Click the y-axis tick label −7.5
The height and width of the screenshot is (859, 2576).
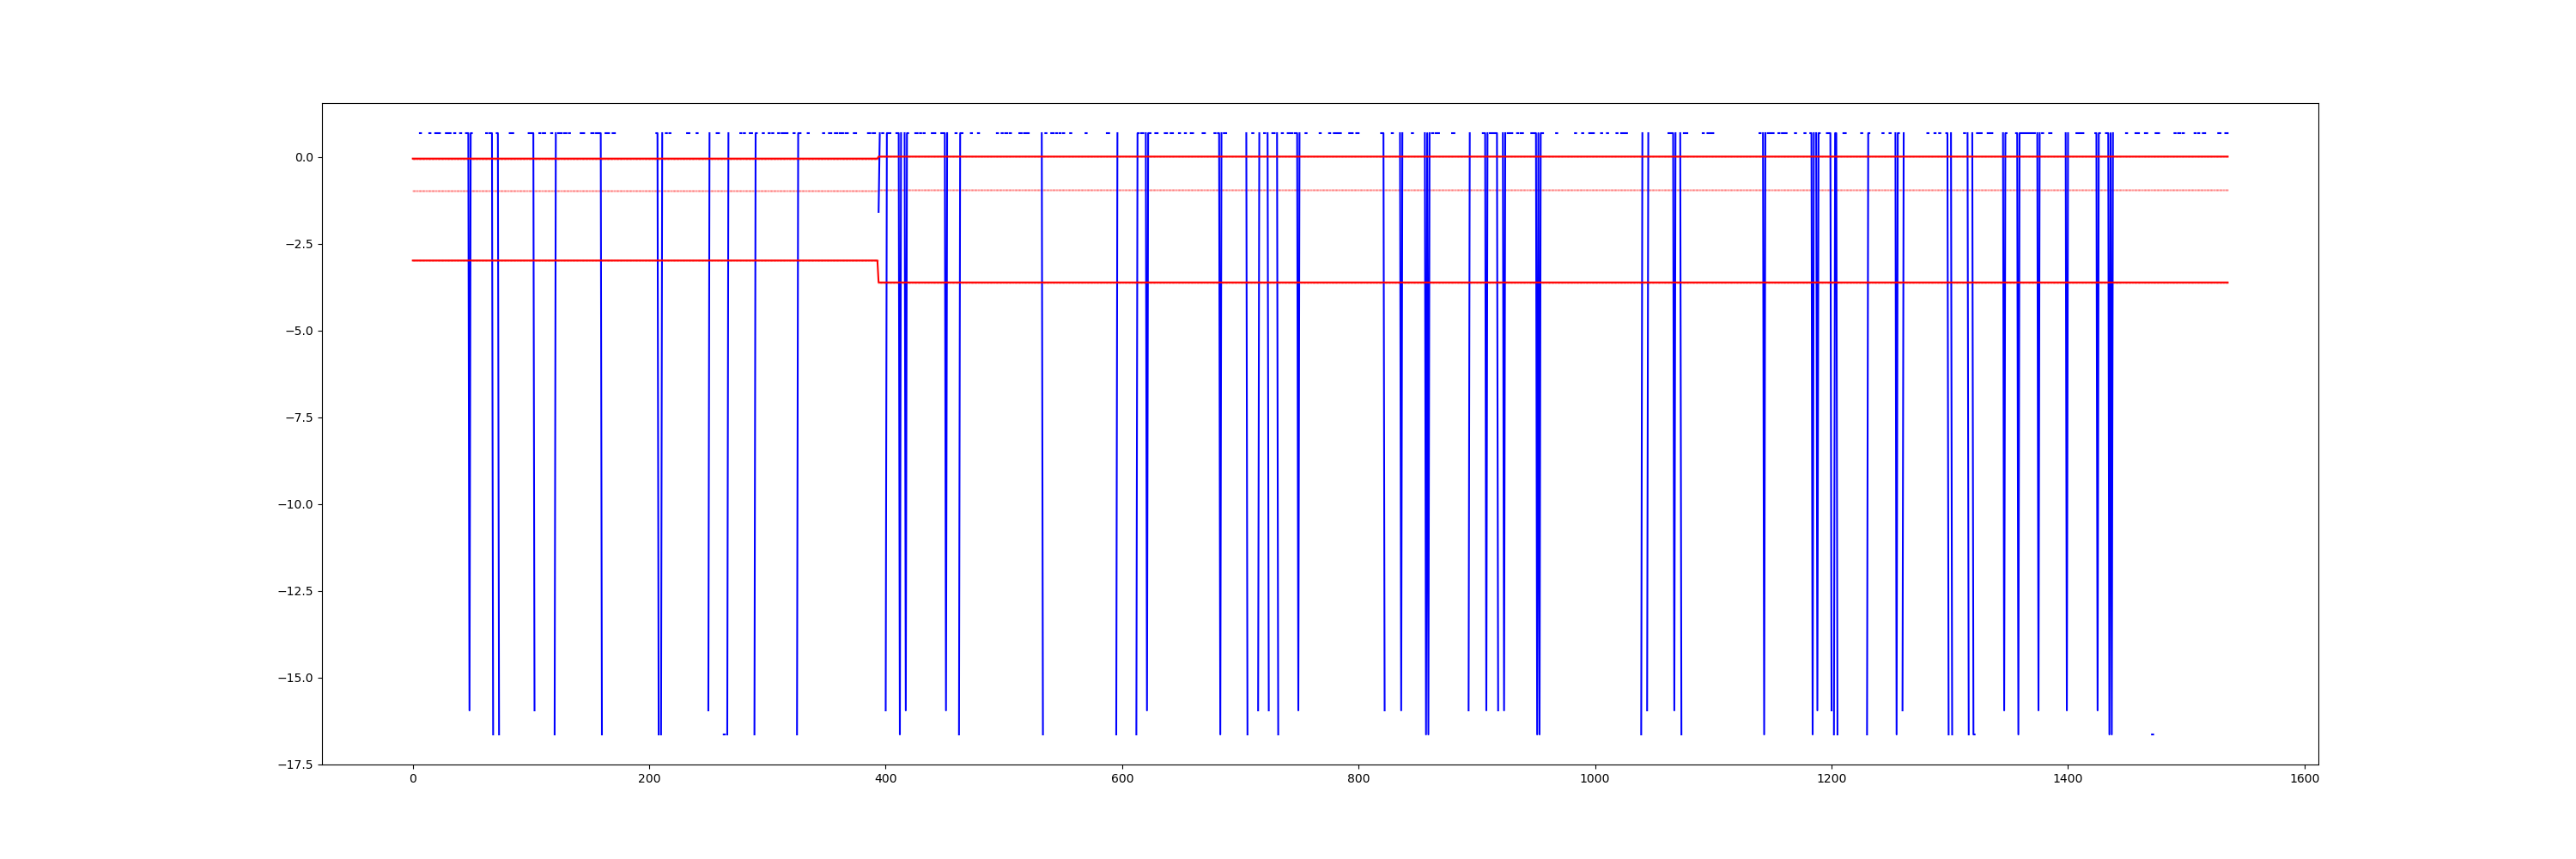[x=299, y=418]
